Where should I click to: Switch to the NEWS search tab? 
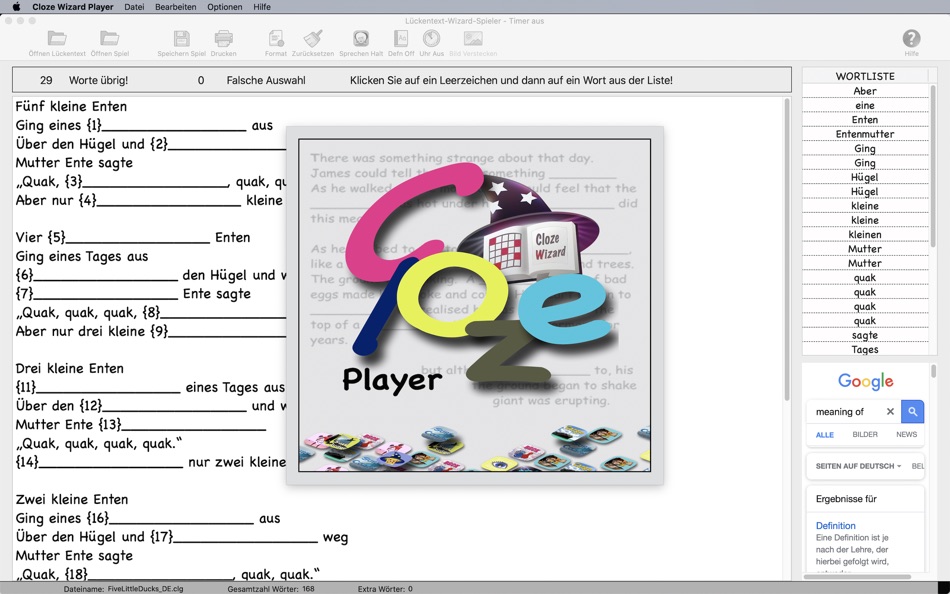906,435
